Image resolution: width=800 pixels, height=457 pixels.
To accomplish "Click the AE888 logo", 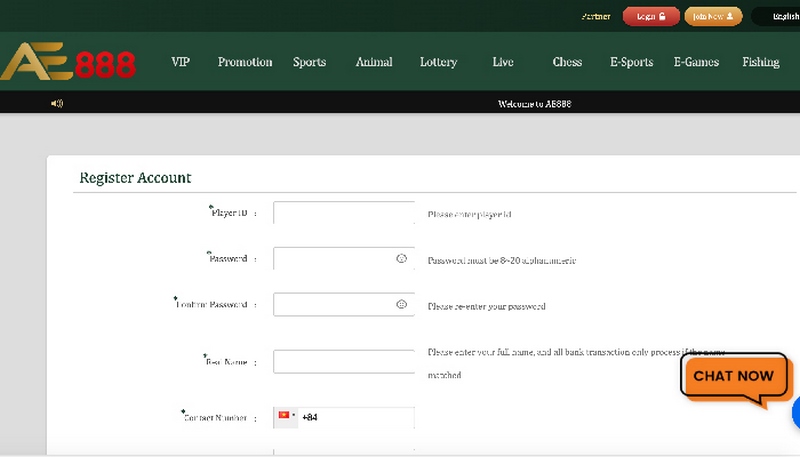I will 68,62.
